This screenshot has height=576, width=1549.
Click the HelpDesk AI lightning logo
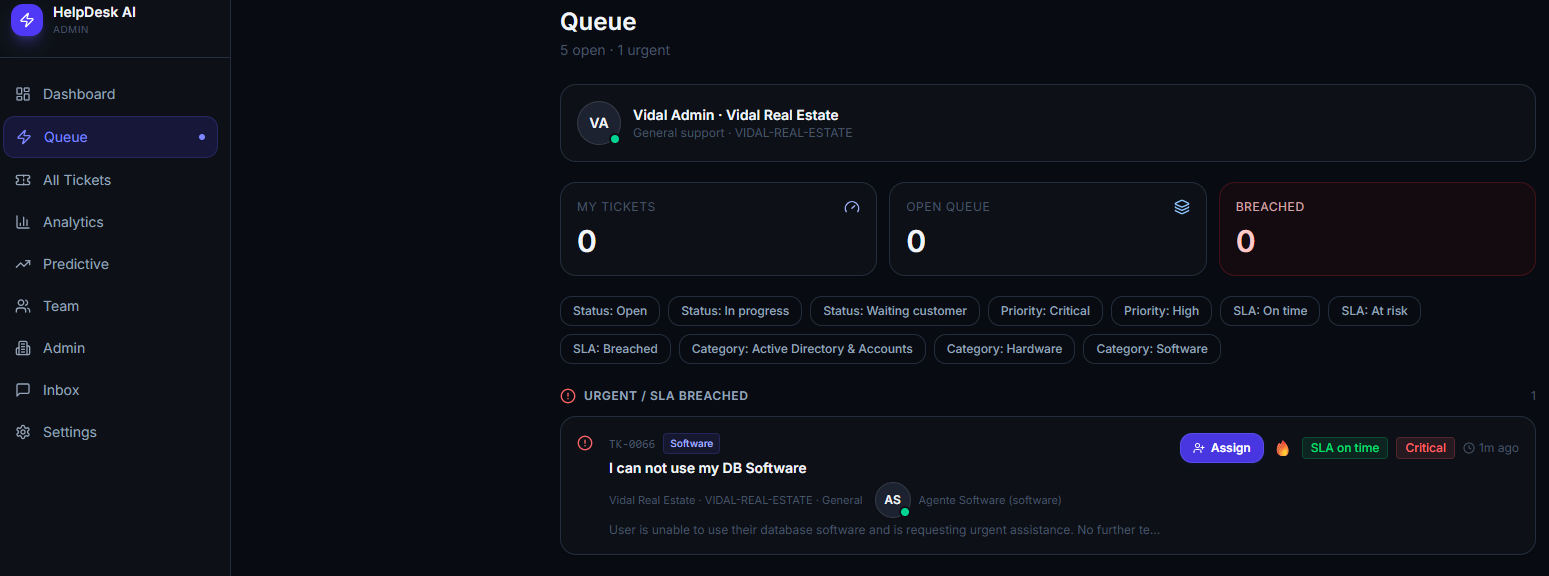[27, 20]
